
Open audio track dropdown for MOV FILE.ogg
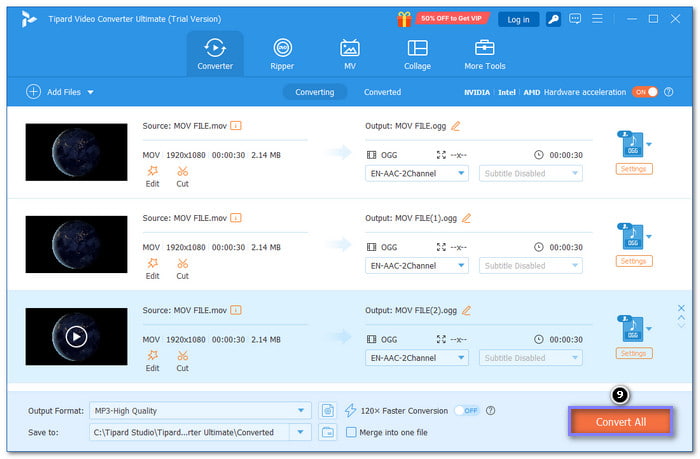417,173
